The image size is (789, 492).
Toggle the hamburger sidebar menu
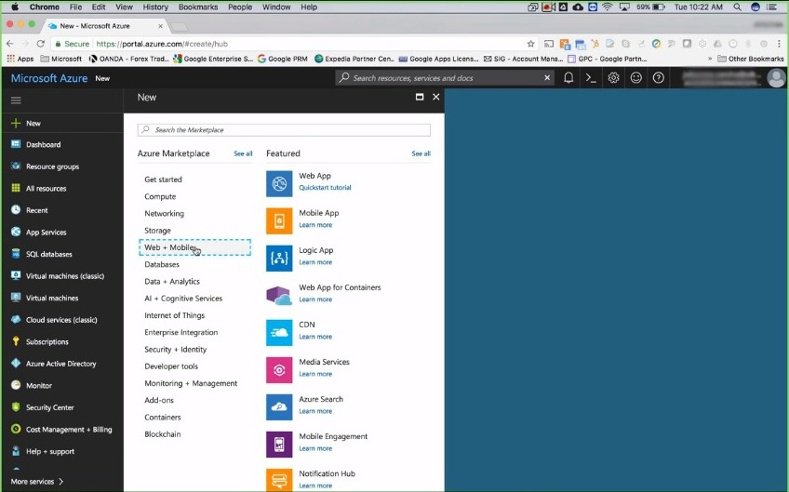16,100
